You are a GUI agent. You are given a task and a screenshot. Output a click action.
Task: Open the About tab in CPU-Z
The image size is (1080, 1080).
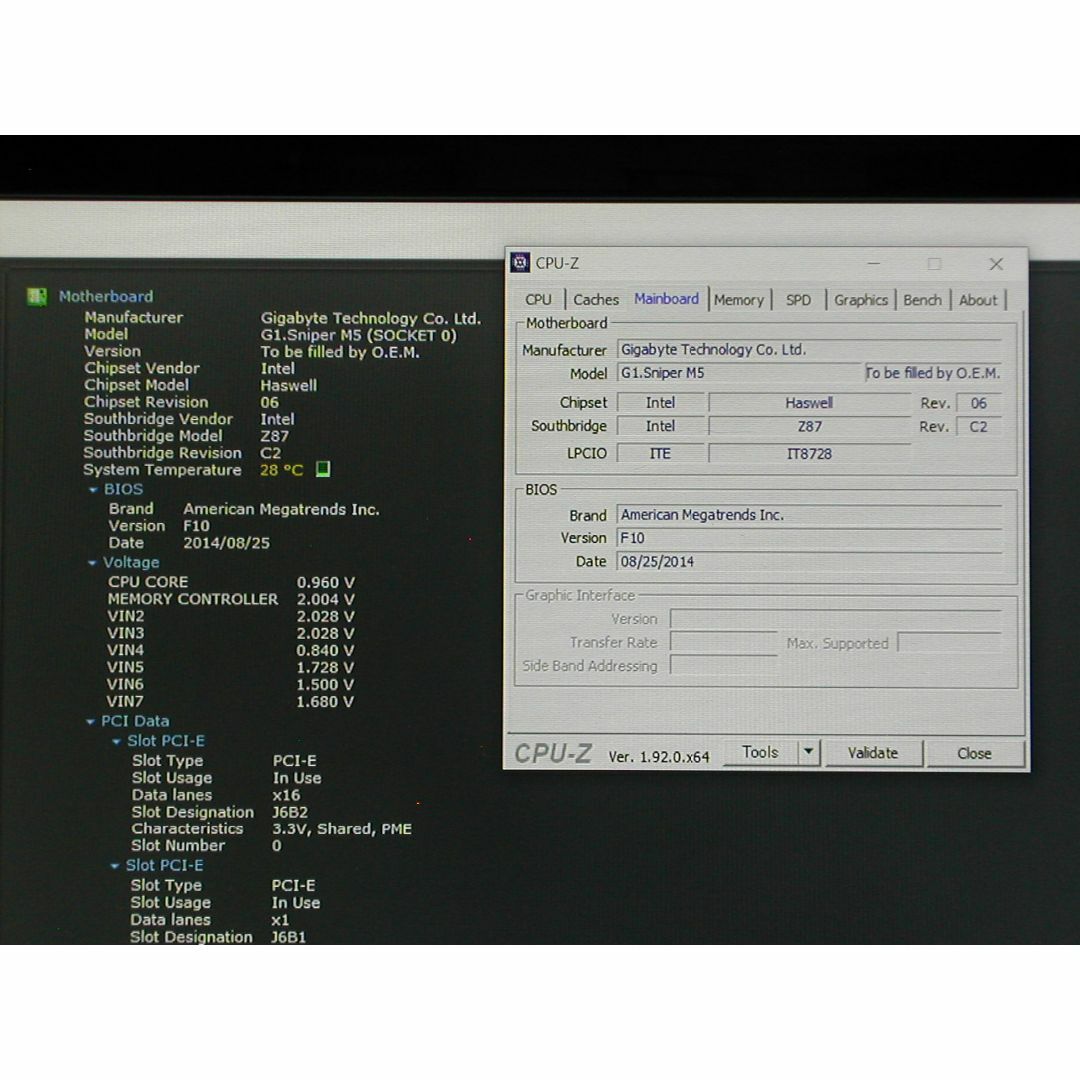(978, 300)
